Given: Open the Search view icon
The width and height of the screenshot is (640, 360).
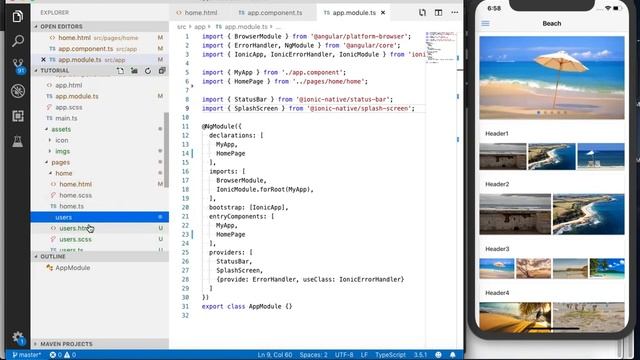Looking at the screenshot, I should (18, 41).
